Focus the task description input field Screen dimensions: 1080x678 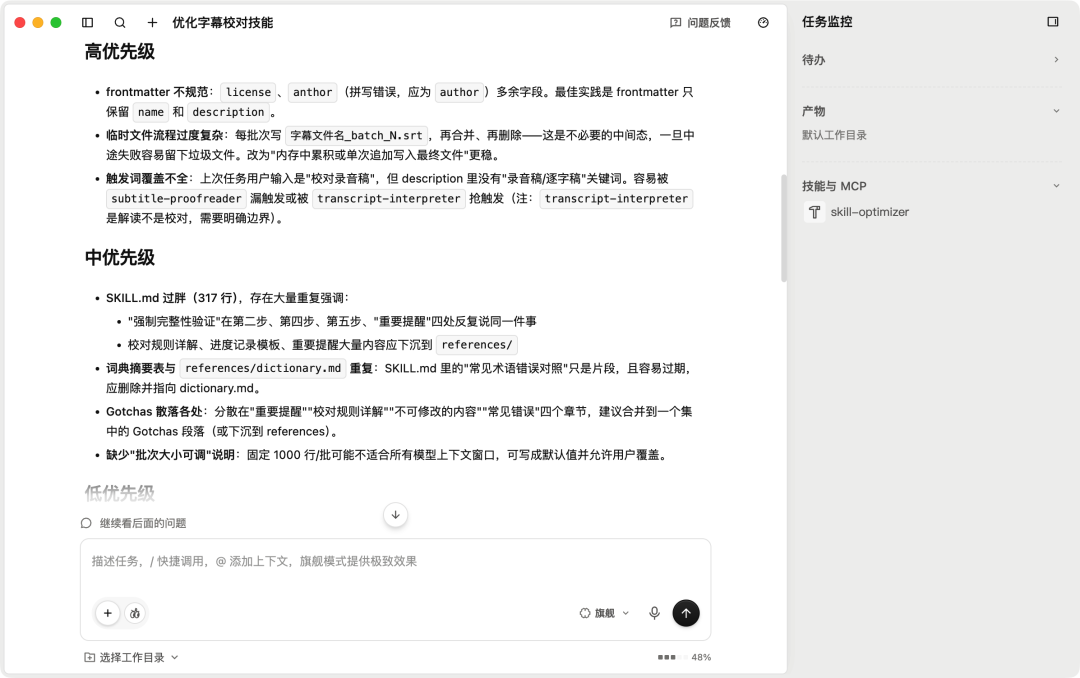click(x=395, y=562)
